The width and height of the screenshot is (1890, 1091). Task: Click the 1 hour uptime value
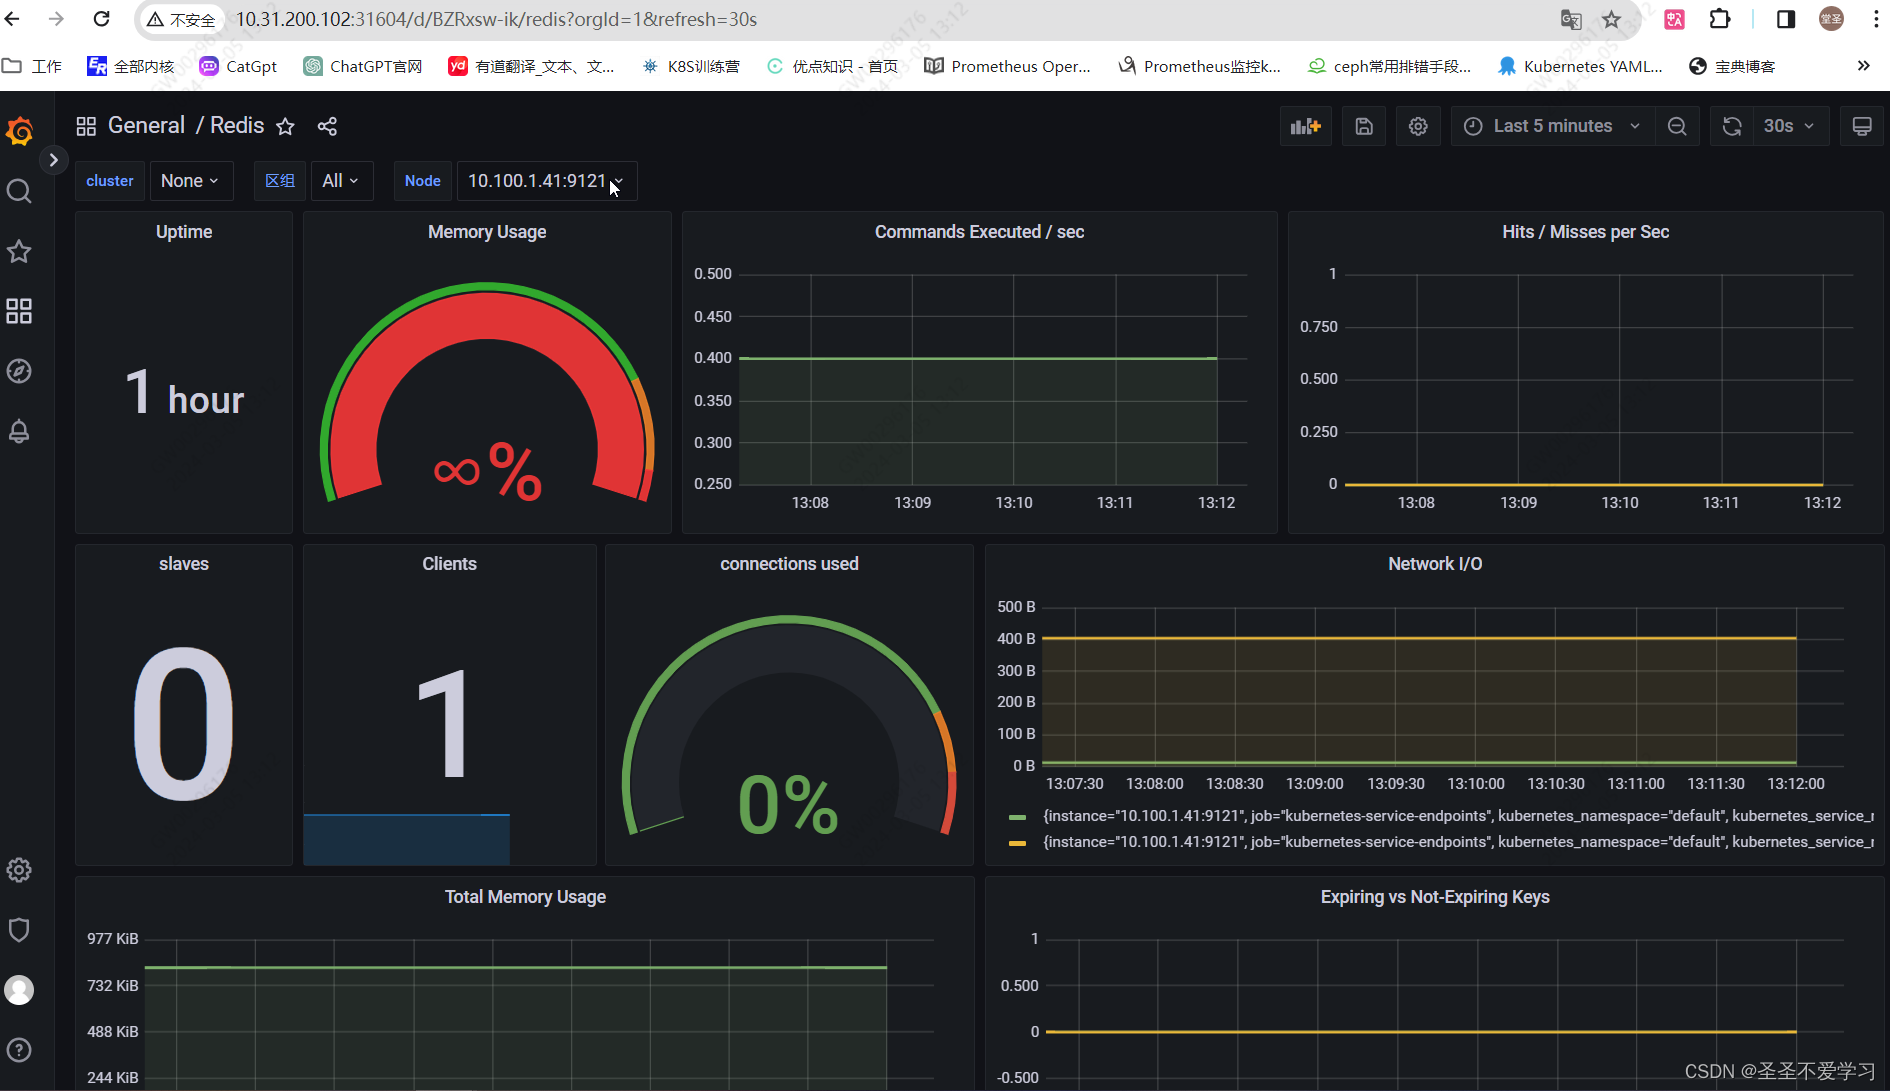(x=184, y=393)
